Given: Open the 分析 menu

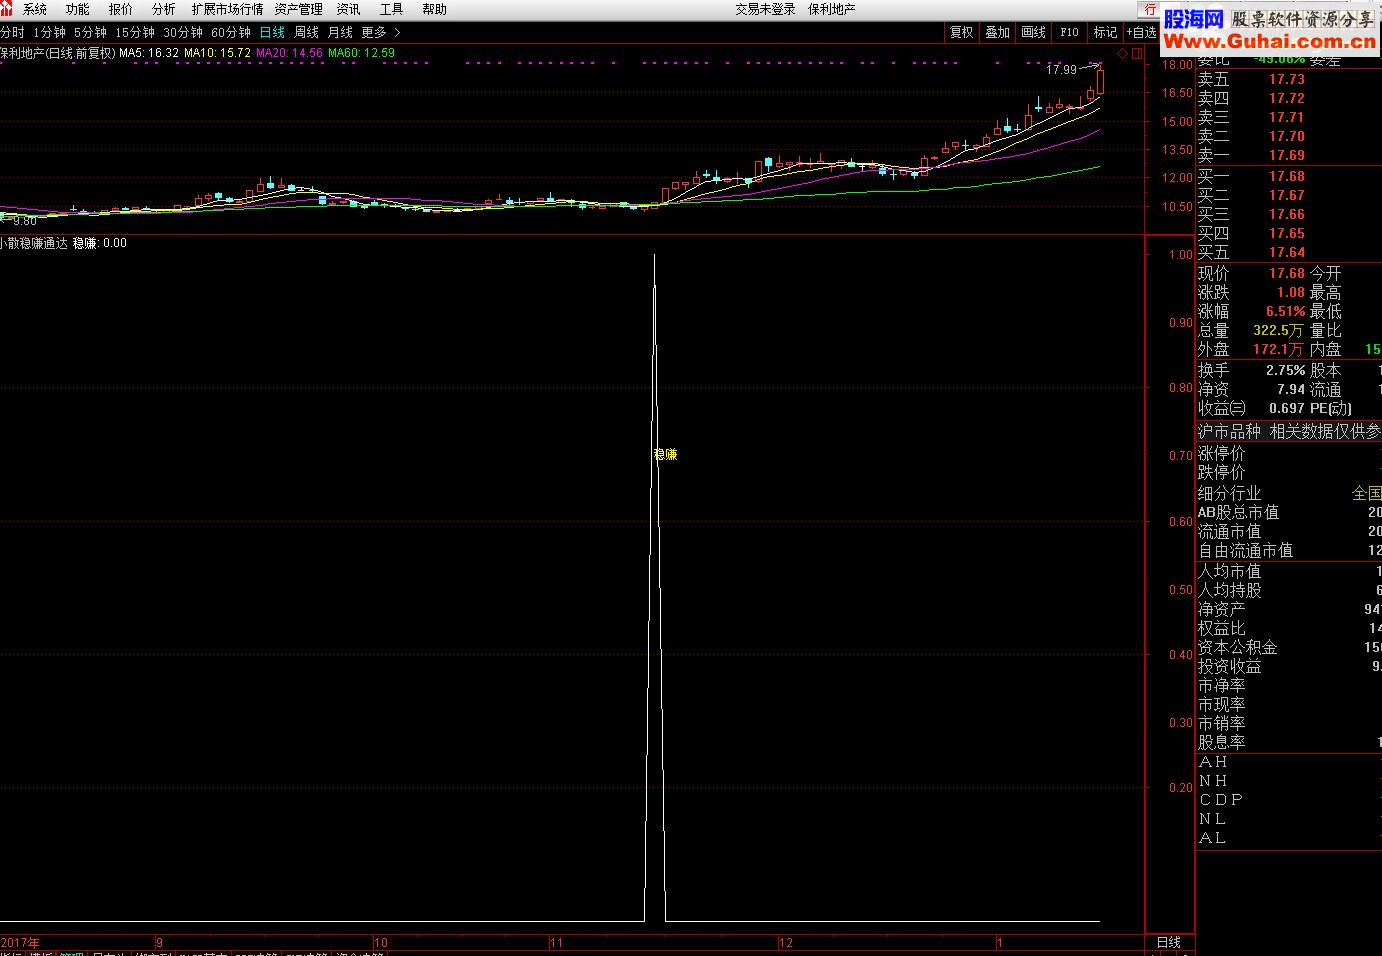Looking at the screenshot, I should (x=164, y=9).
